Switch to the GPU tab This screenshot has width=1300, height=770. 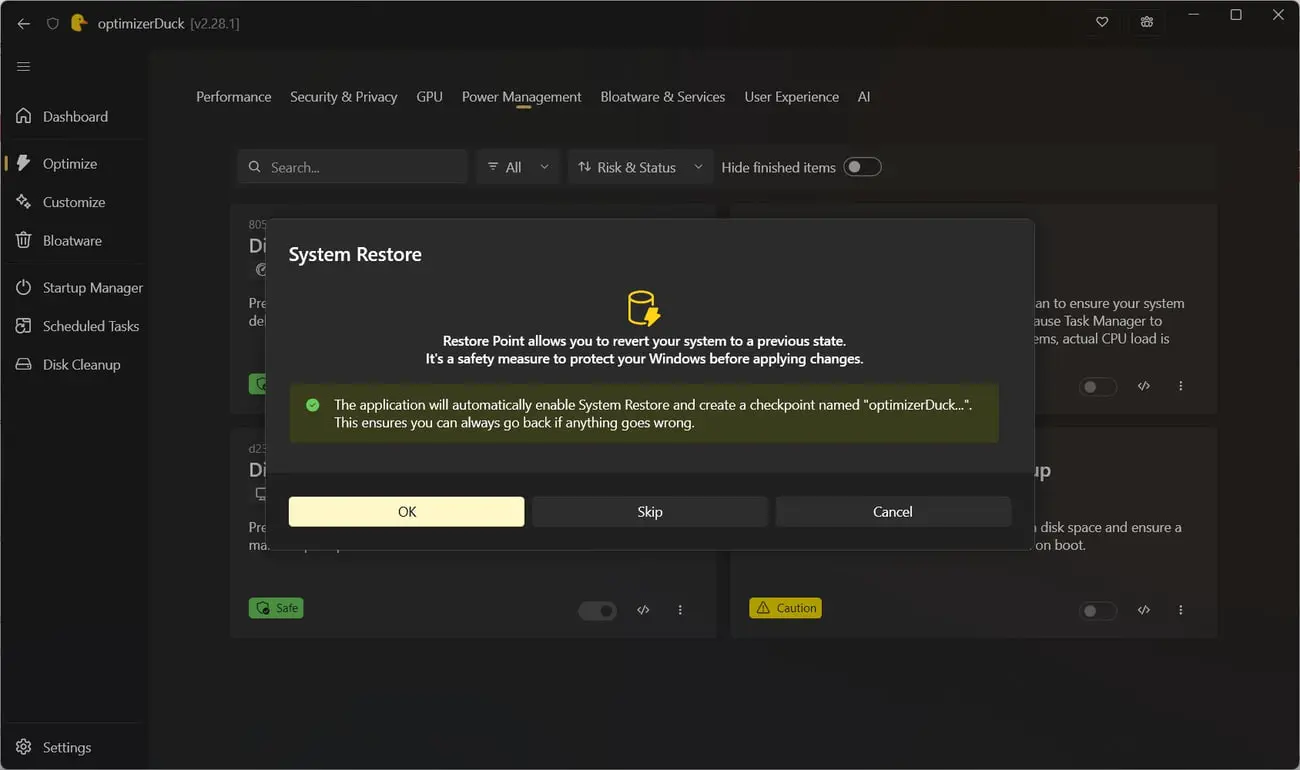pyautogui.click(x=429, y=97)
